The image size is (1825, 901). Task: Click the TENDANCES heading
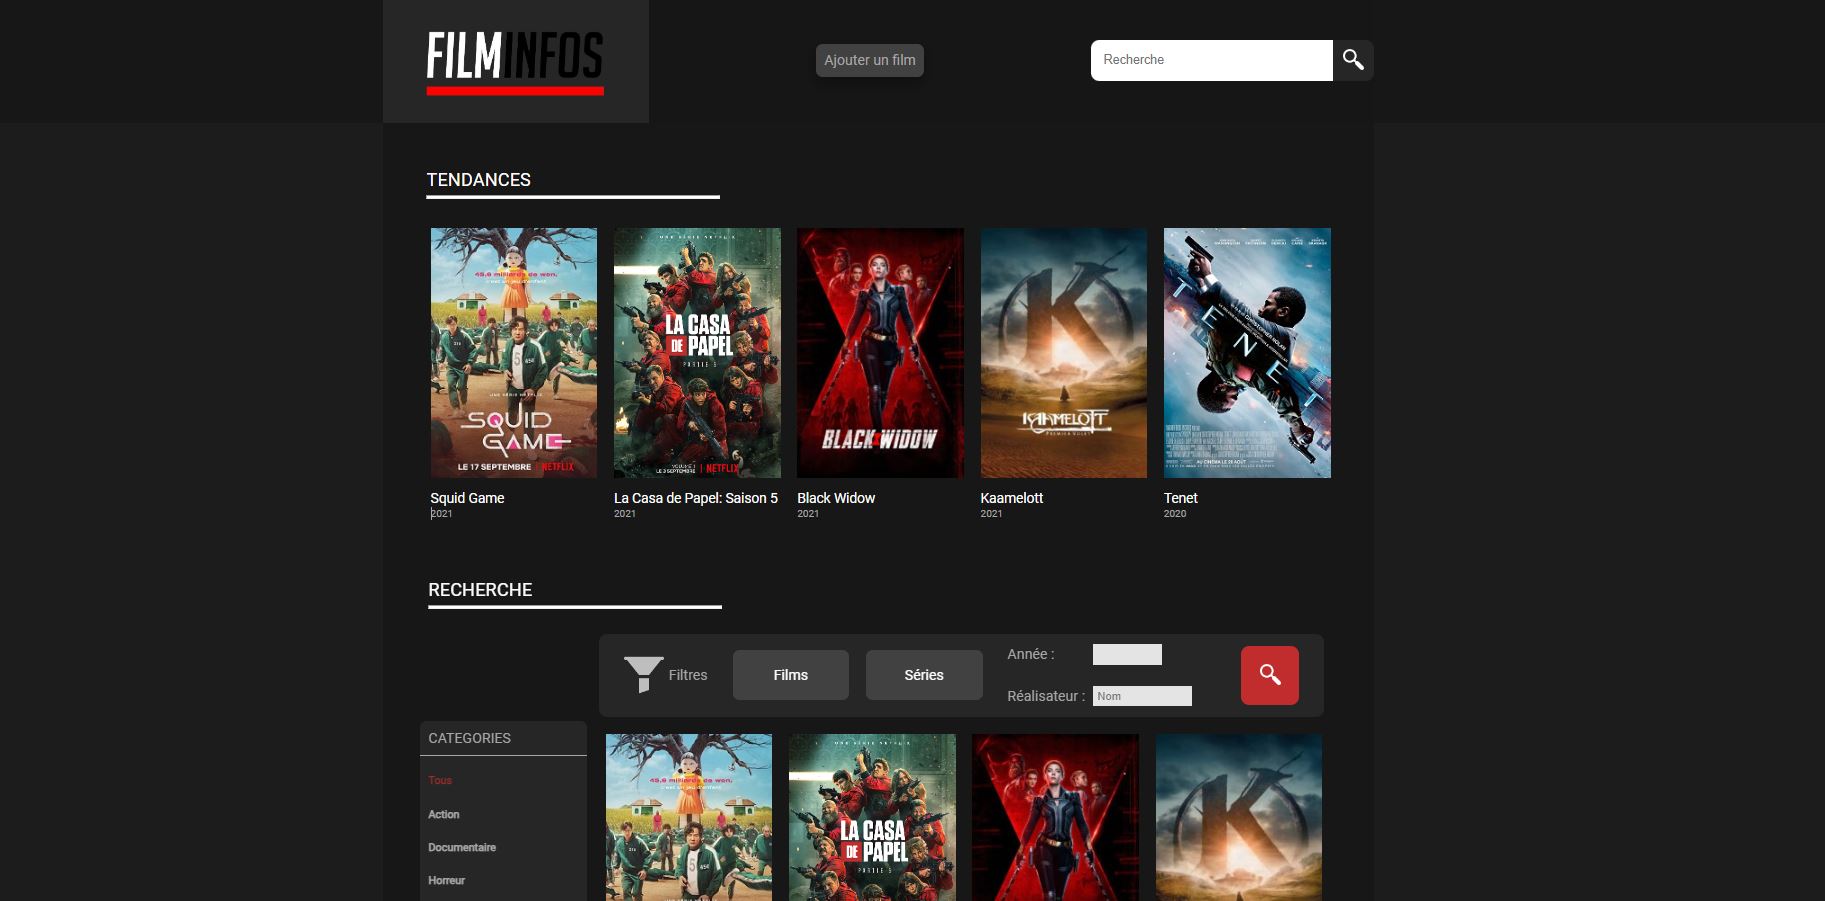pyautogui.click(x=479, y=180)
